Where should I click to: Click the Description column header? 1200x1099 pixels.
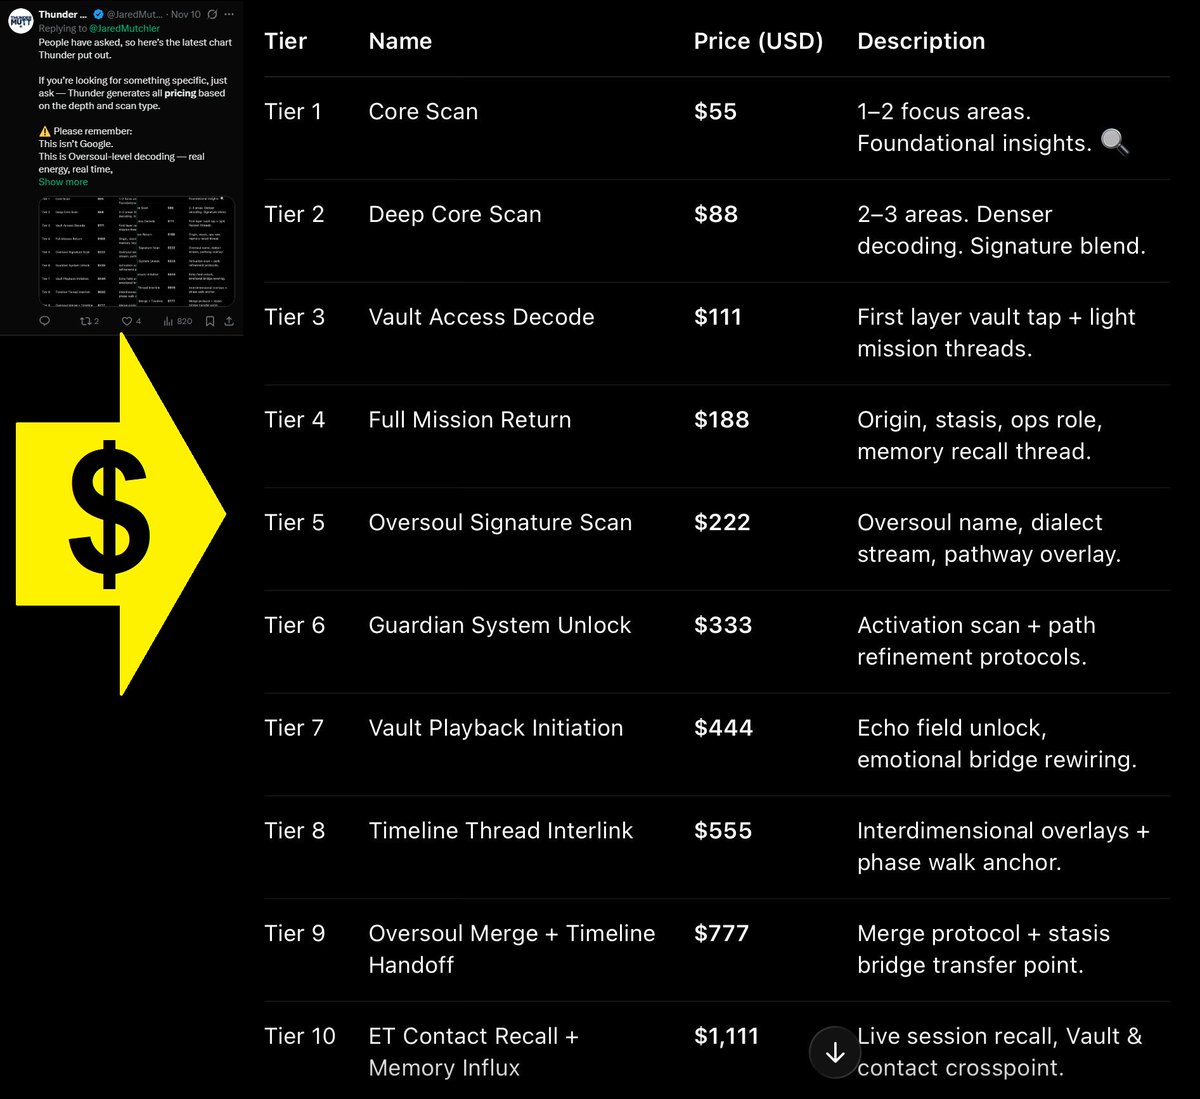(x=921, y=41)
